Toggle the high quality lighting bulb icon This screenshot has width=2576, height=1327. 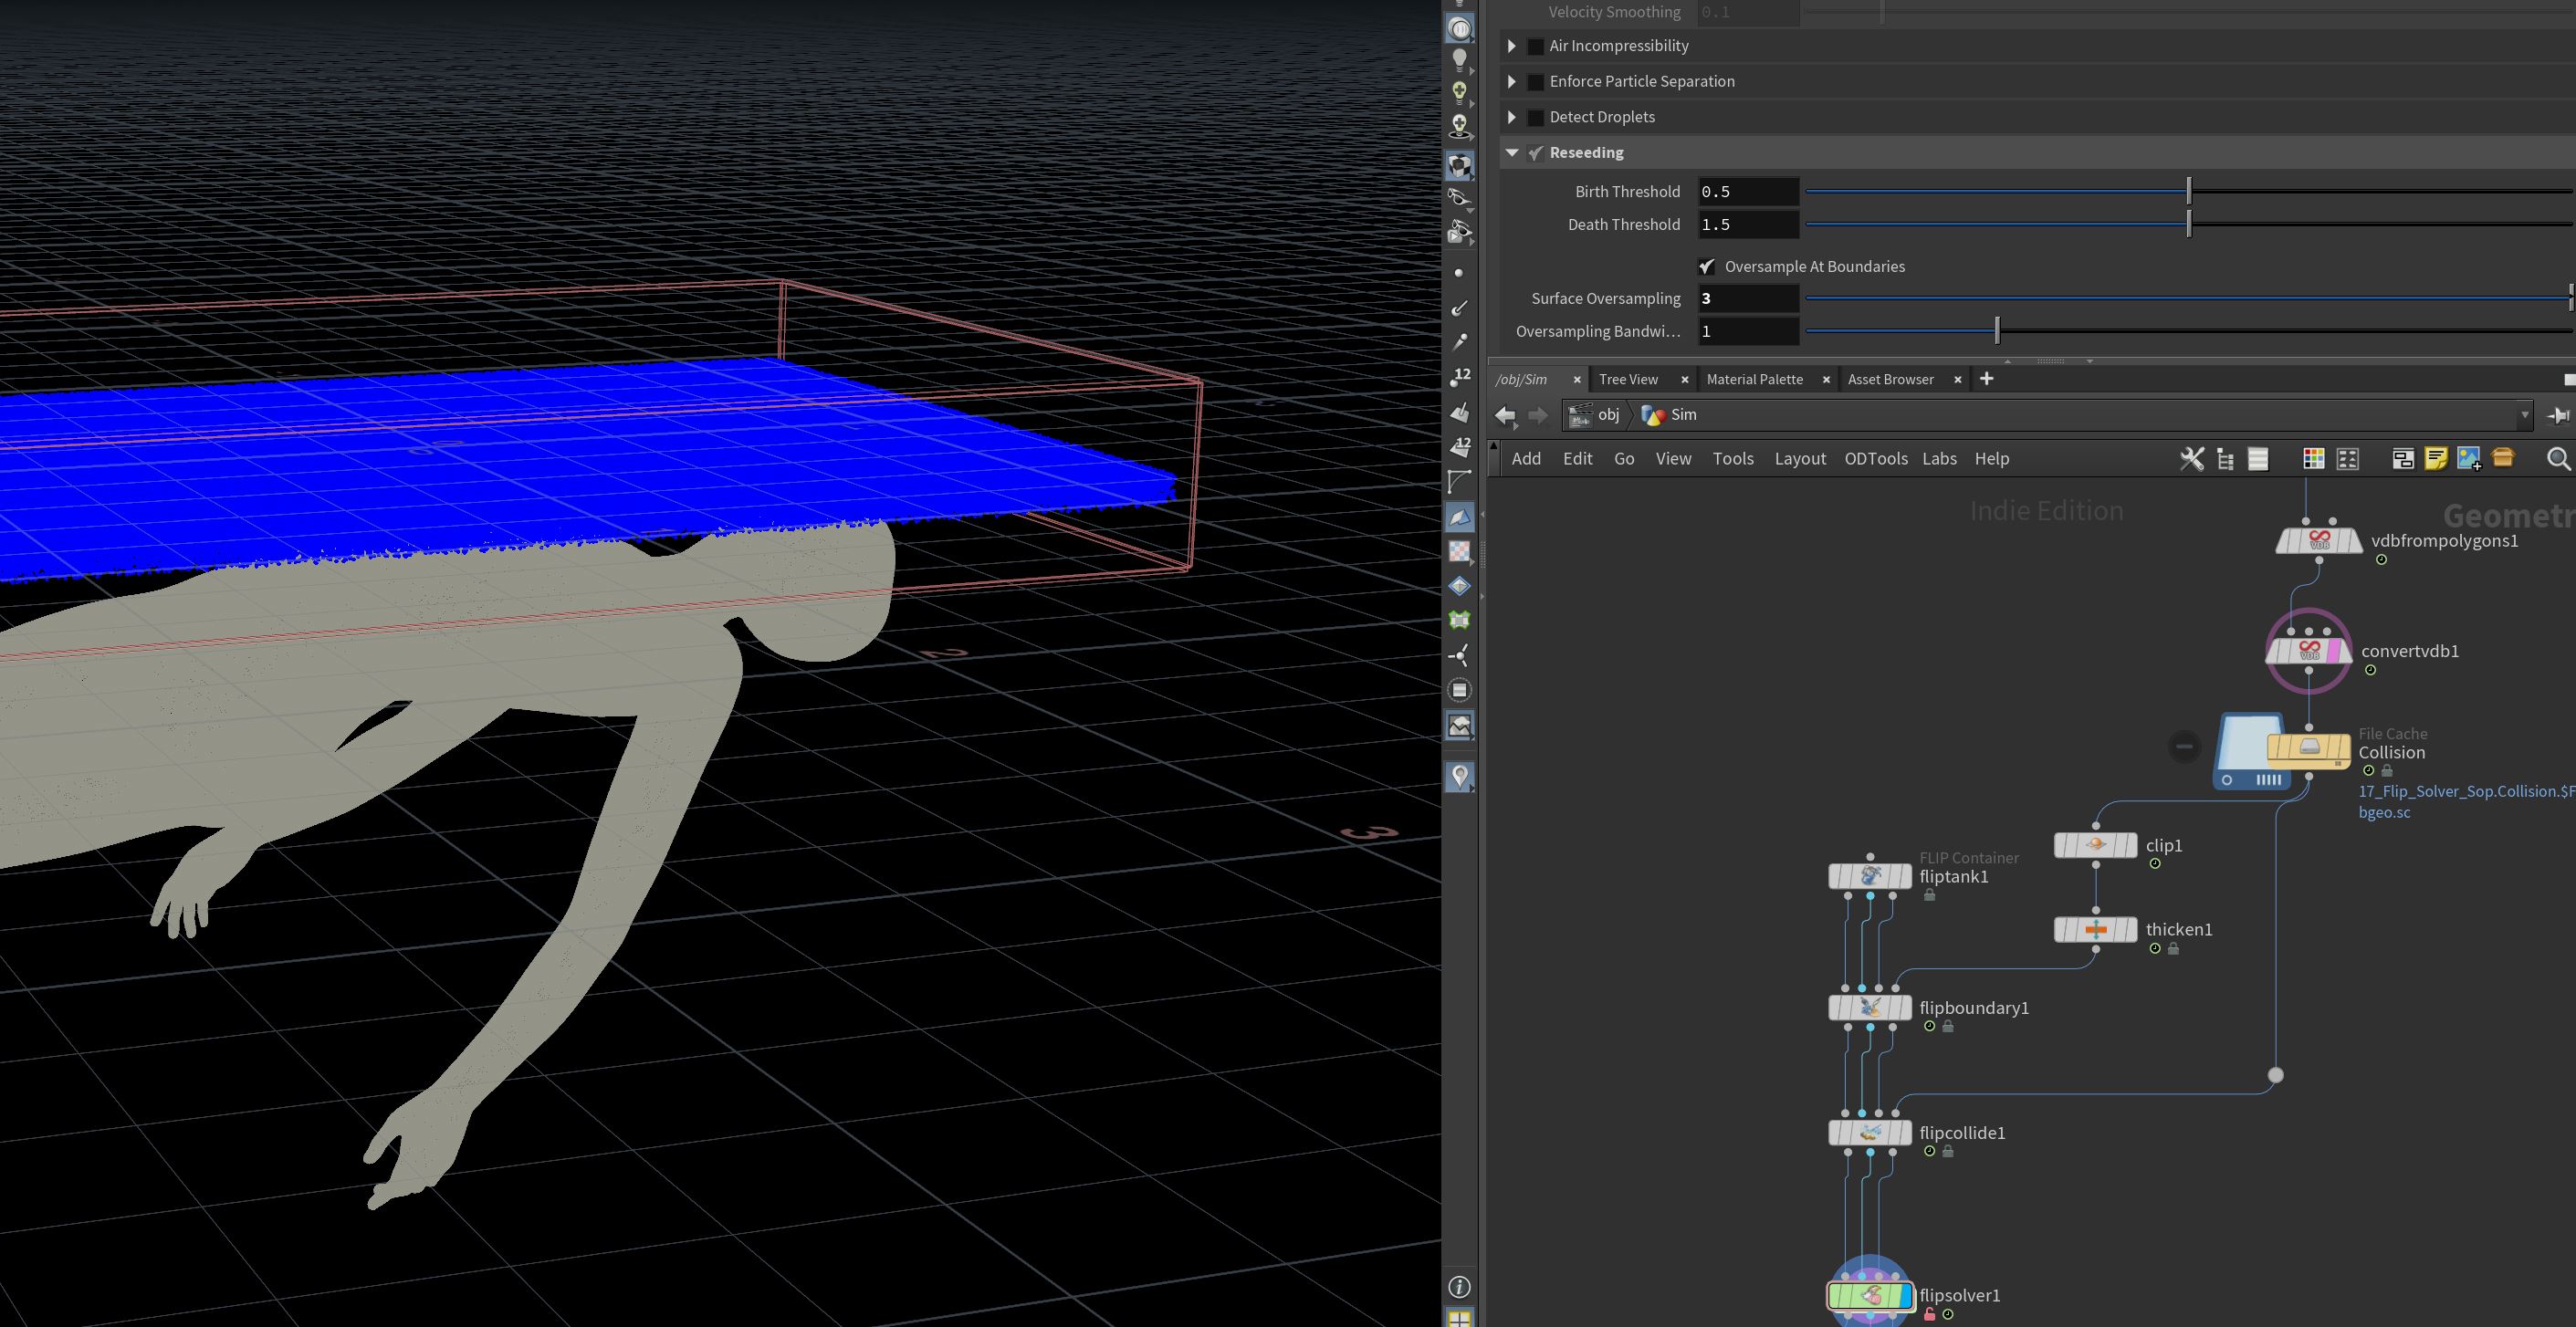pyautogui.click(x=1460, y=93)
